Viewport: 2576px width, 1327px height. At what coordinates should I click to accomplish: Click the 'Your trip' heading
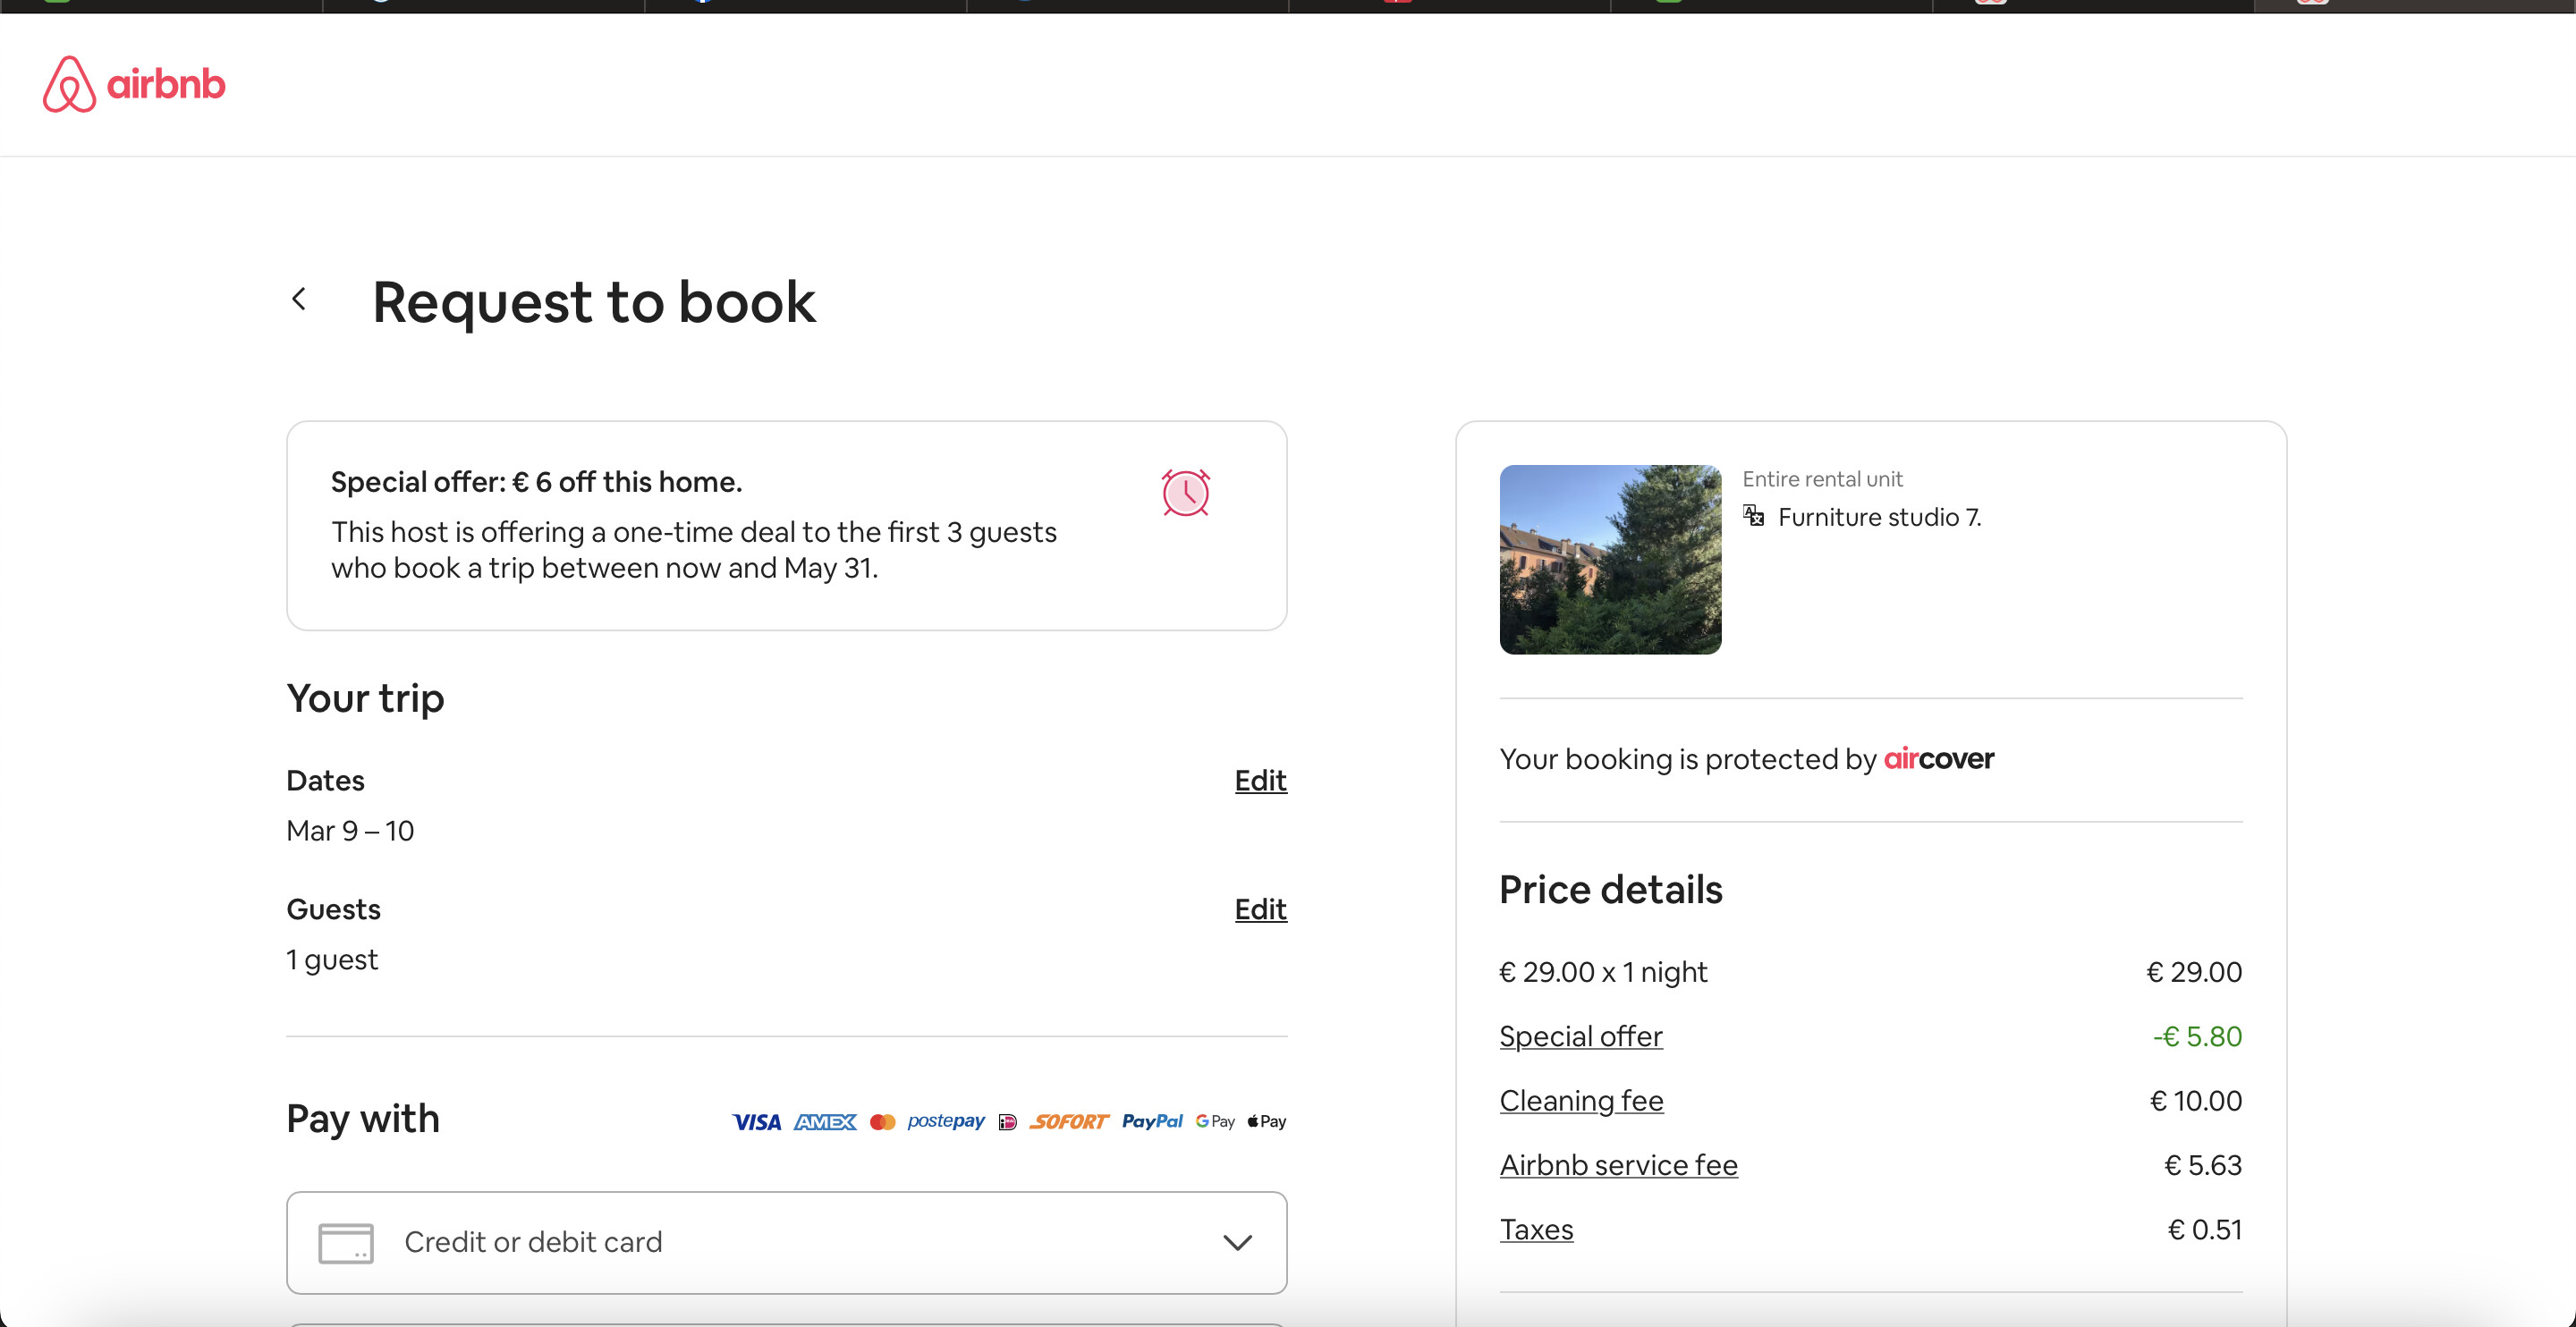365,698
